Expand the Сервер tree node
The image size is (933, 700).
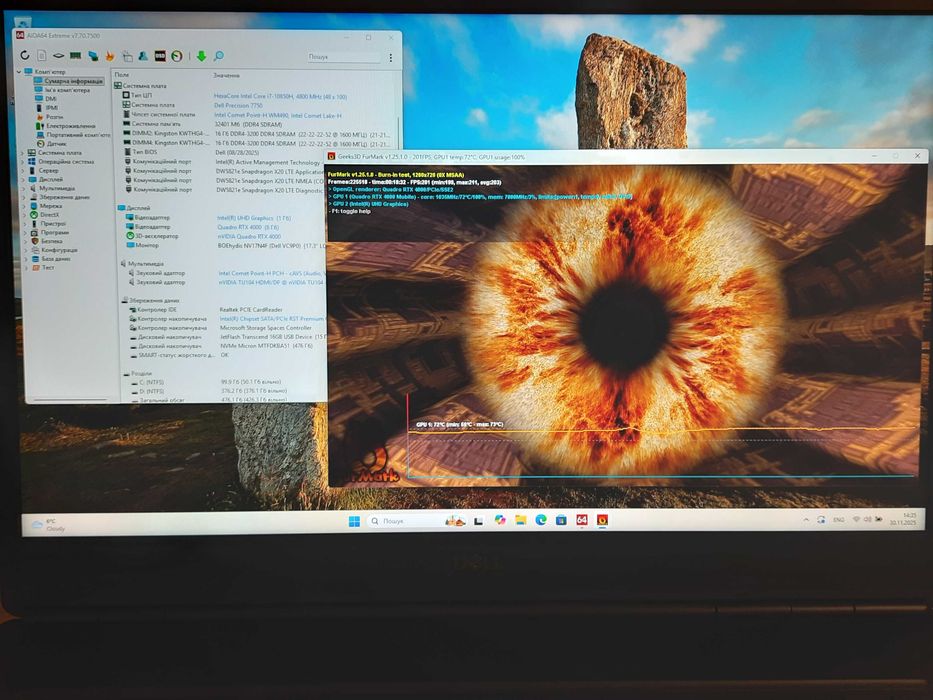click(23, 170)
